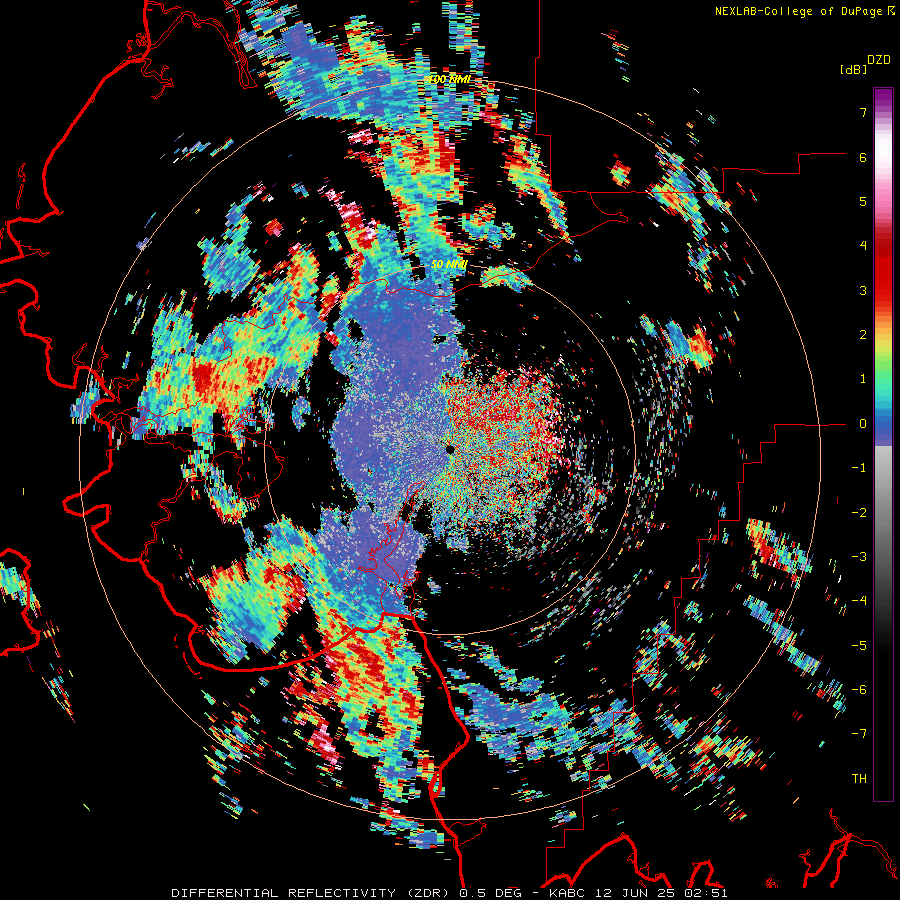Click the 2 value on the color scale
This screenshot has height=900, width=900.
pos(863,335)
